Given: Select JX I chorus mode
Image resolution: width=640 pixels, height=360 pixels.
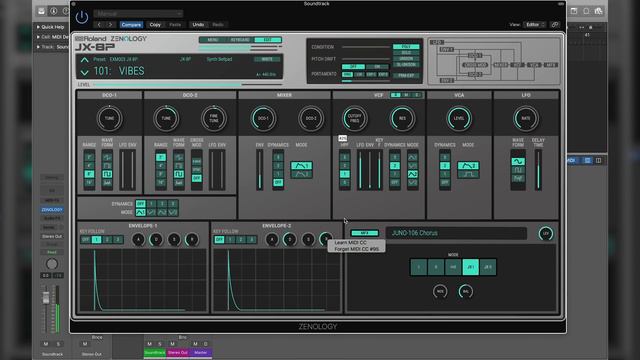Looking at the screenshot, I should 470,267.
